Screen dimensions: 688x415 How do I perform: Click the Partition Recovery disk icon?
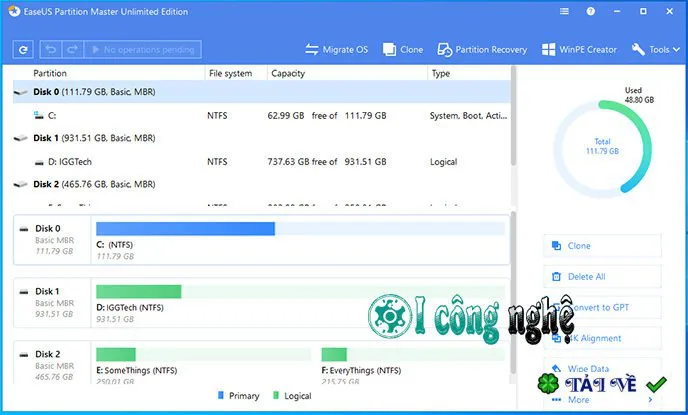(x=444, y=50)
